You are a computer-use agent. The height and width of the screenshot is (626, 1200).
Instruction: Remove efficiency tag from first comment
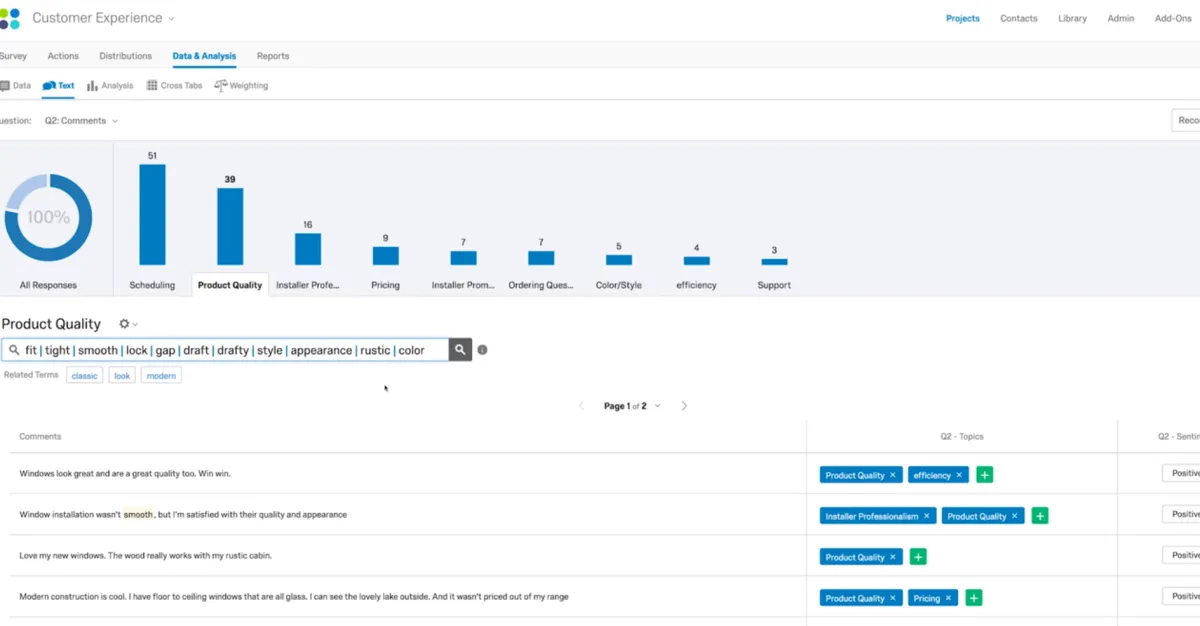(x=959, y=475)
